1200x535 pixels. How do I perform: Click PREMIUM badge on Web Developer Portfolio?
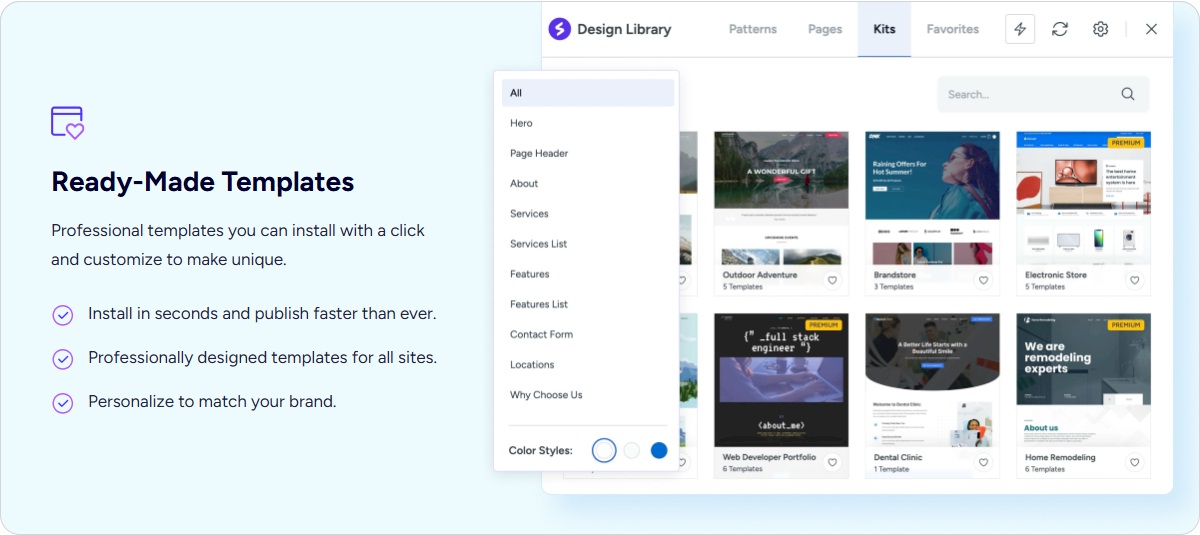click(823, 325)
